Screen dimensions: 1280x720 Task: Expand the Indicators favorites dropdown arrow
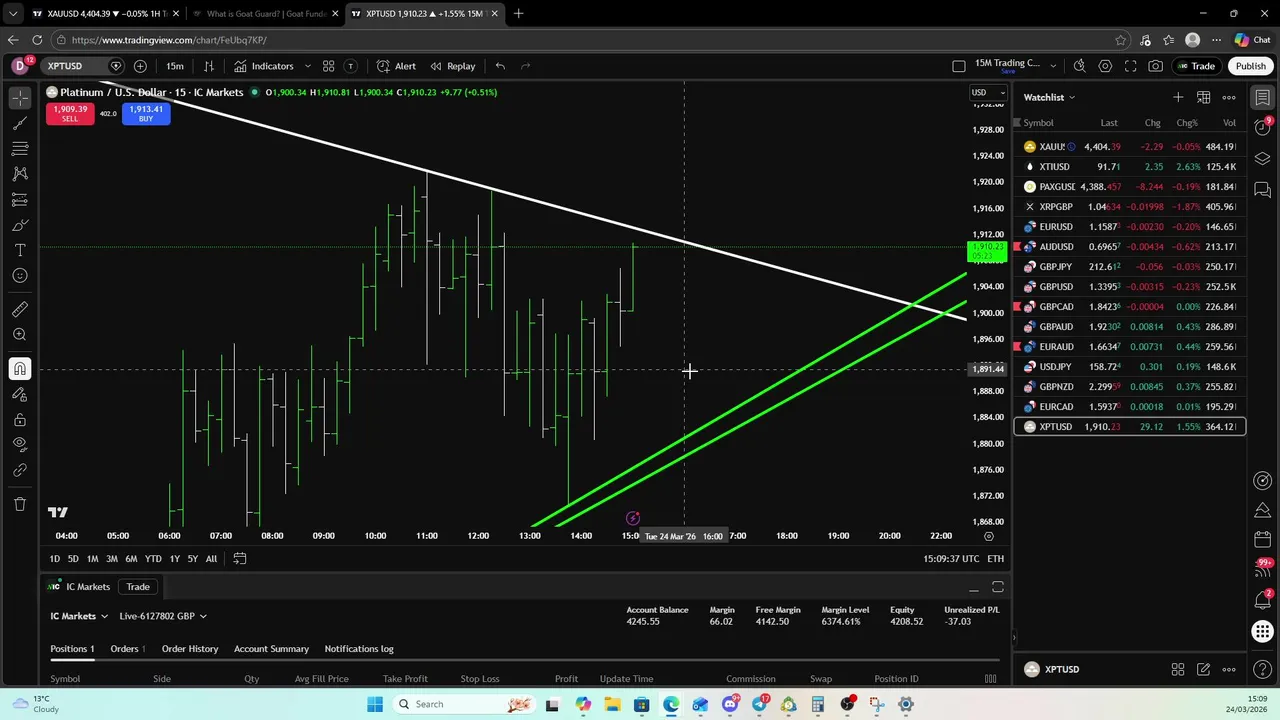click(307, 66)
